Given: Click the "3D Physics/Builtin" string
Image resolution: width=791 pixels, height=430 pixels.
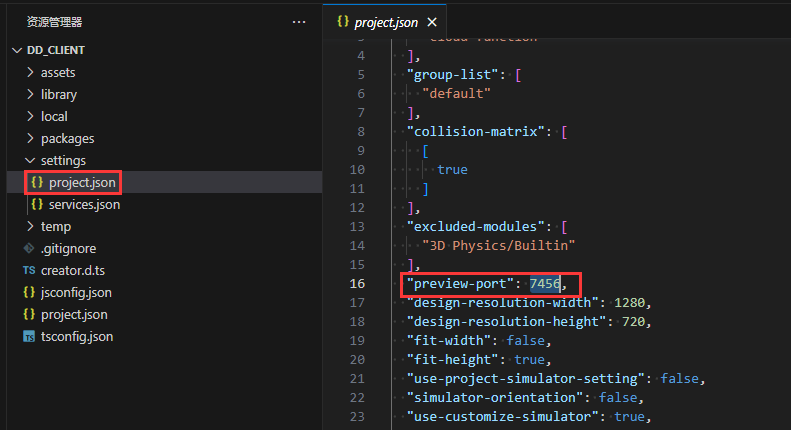Looking at the screenshot, I should point(498,246).
